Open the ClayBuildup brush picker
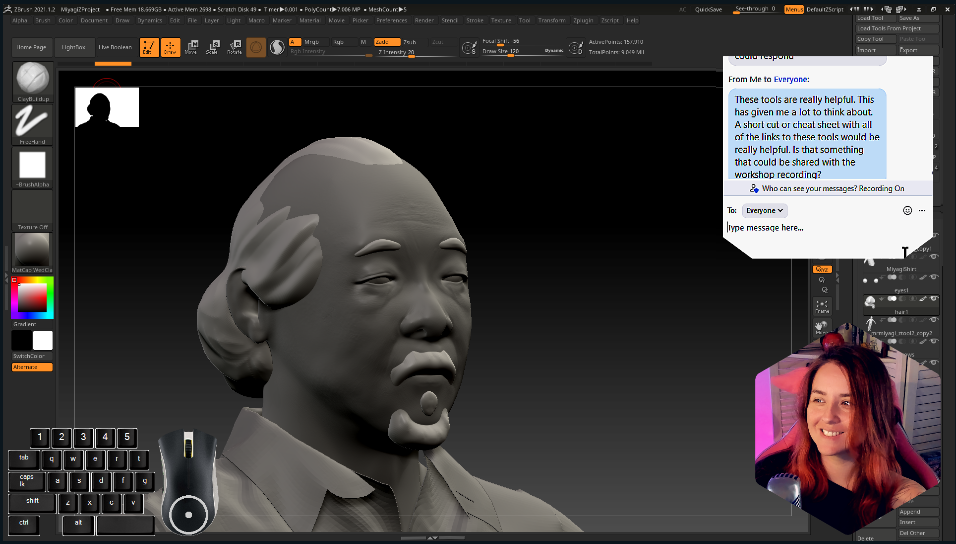Viewport: 956px width, 544px height. pos(33,79)
